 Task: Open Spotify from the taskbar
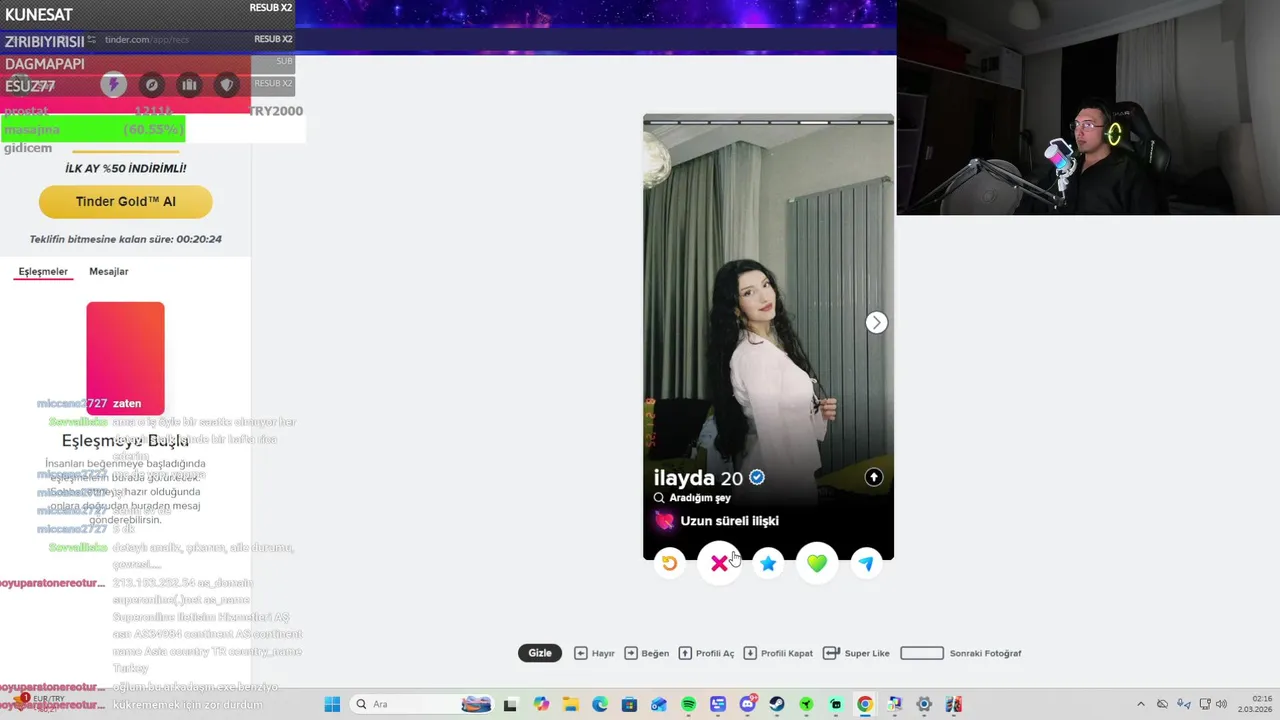(x=689, y=704)
